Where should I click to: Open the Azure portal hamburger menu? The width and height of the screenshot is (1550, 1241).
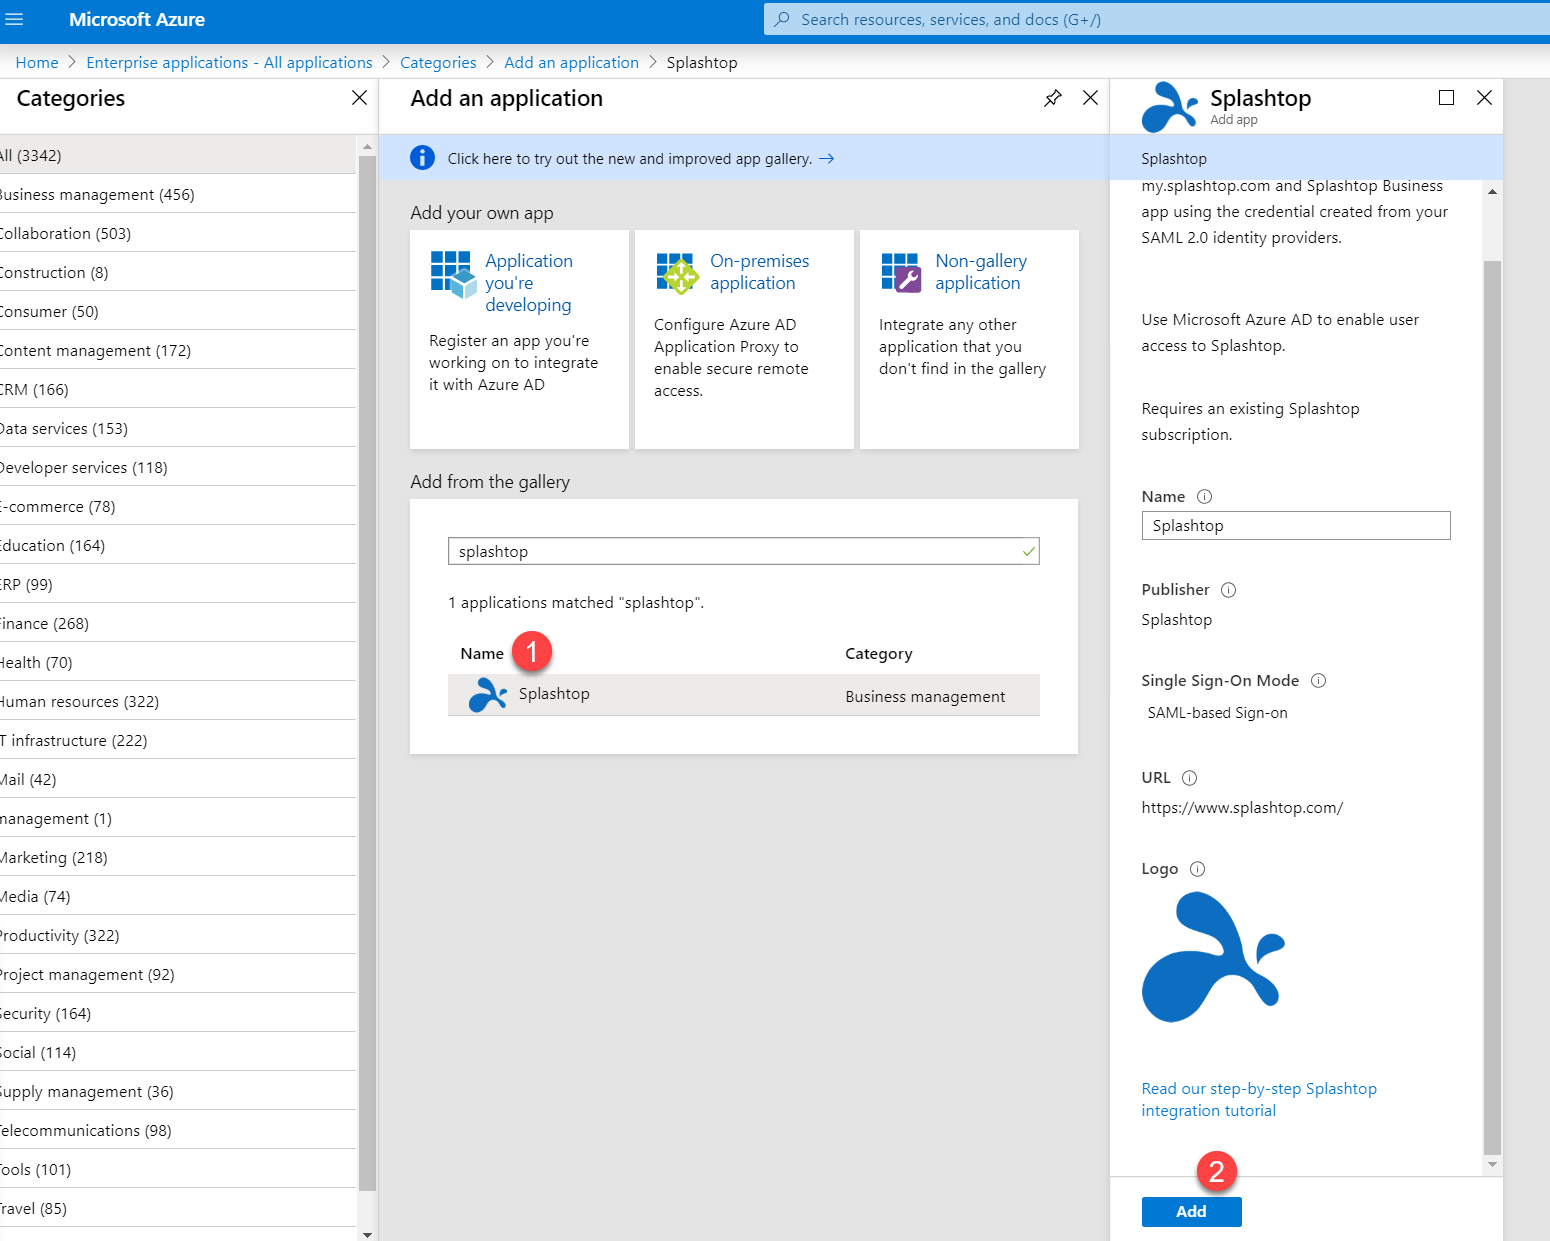click(x=14, y=19)
